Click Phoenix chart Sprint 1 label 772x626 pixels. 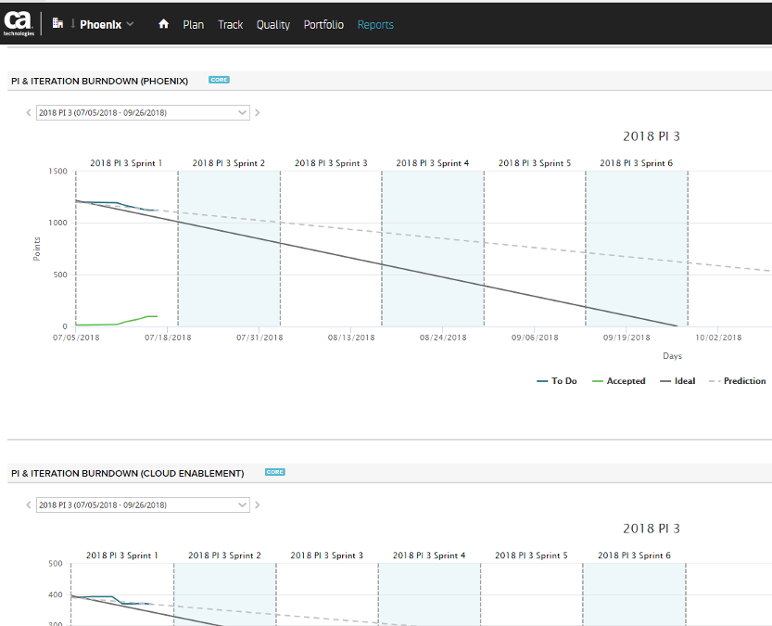[126, 163]
